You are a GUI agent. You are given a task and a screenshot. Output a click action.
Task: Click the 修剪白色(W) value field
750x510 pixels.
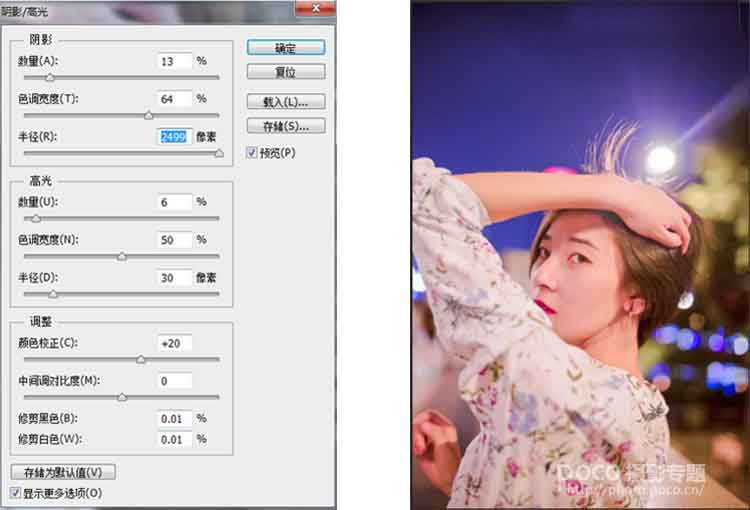click(x=175, y=439)
